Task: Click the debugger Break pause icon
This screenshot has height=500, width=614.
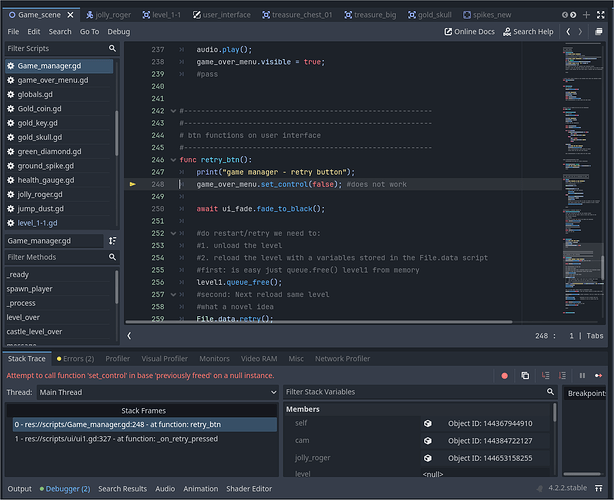Action: click(x=582, y=376)
